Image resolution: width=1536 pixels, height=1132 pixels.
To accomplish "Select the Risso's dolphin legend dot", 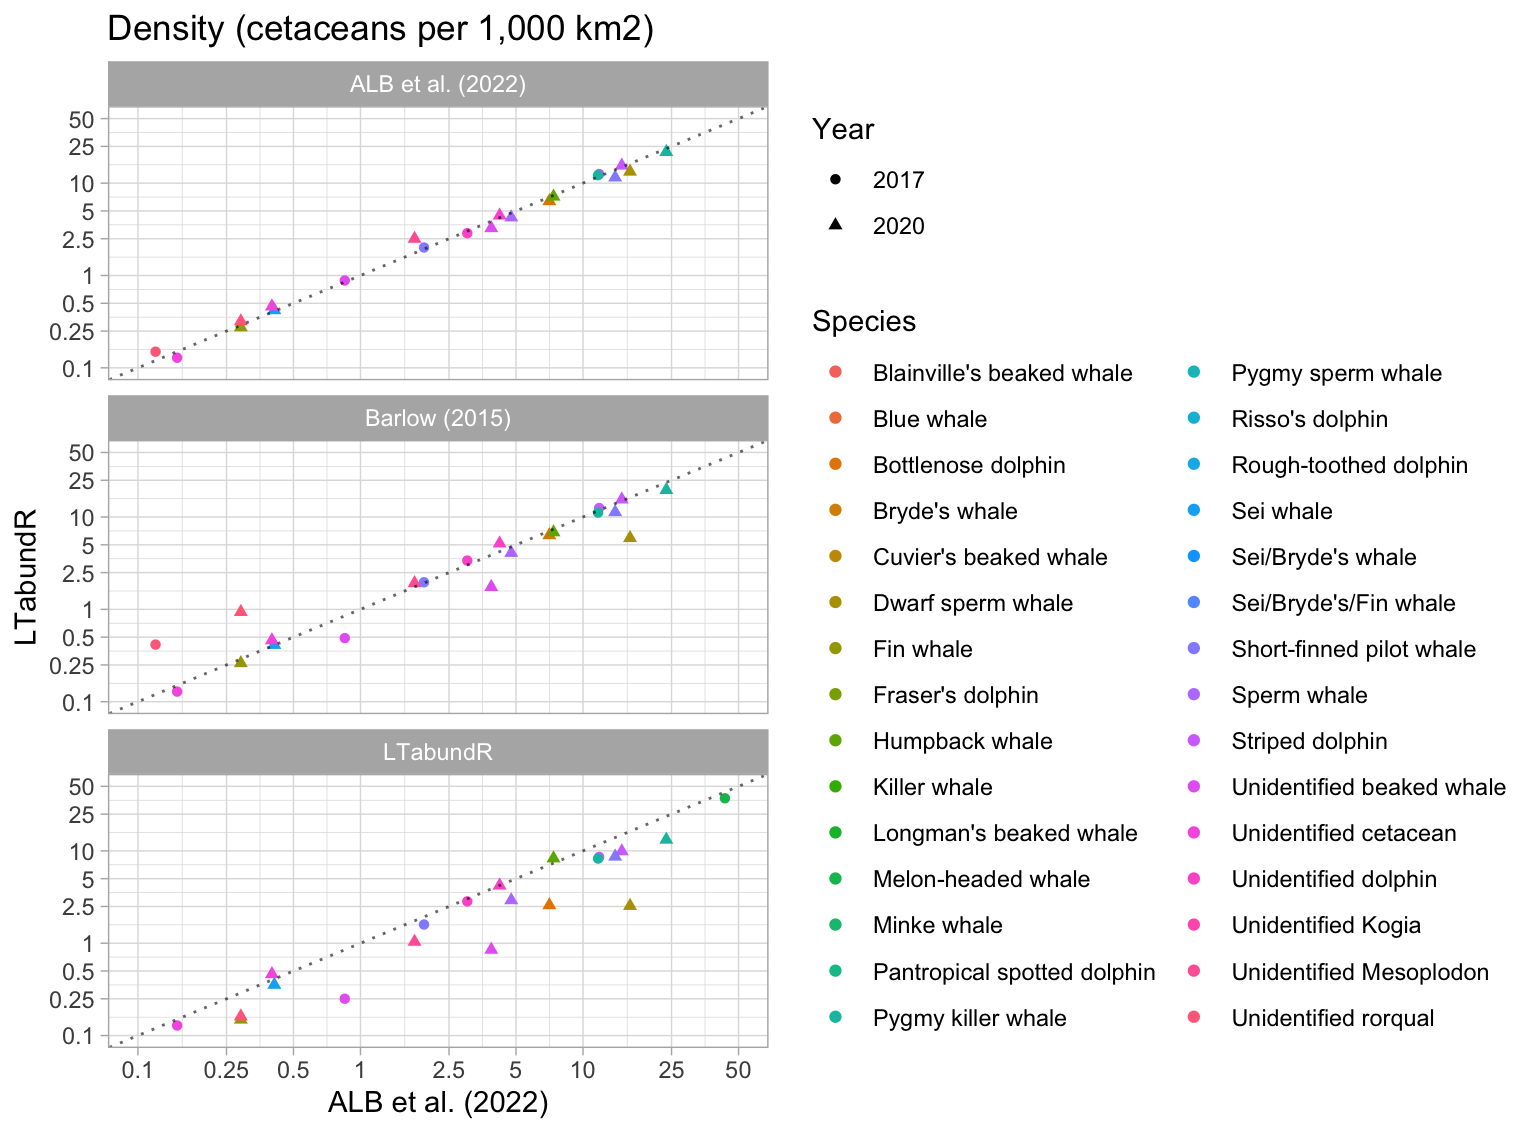I will (x=1194, y=419).
